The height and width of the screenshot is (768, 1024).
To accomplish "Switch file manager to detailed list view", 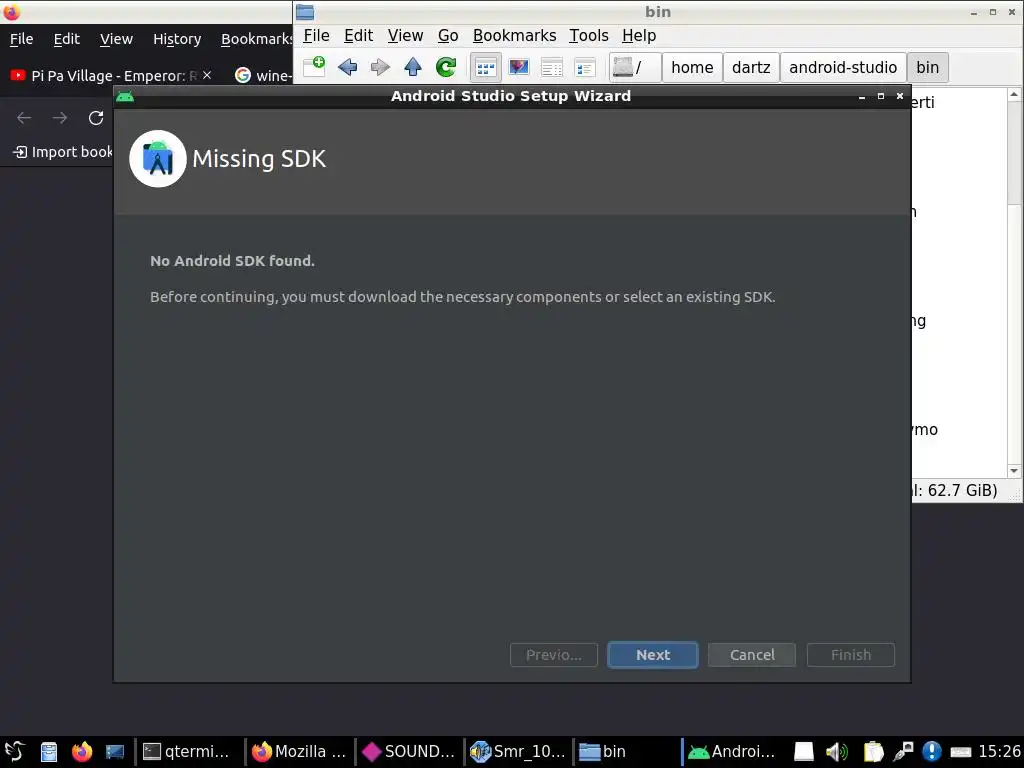I will click(x=552, y=67).
